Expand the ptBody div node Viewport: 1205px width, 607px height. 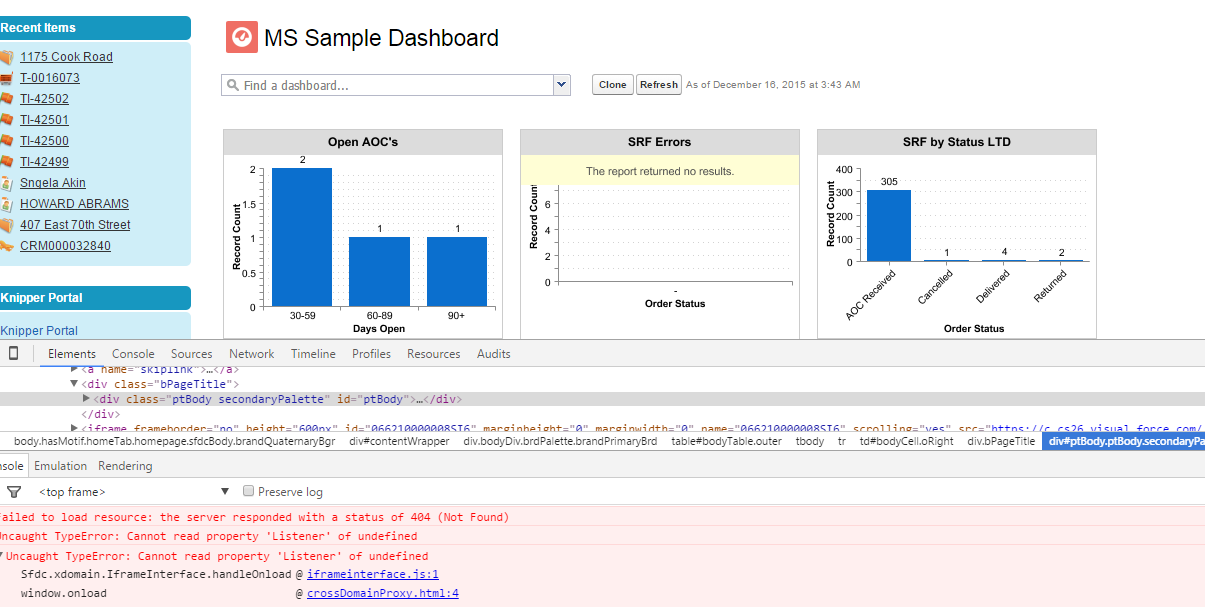click(86, 399)
